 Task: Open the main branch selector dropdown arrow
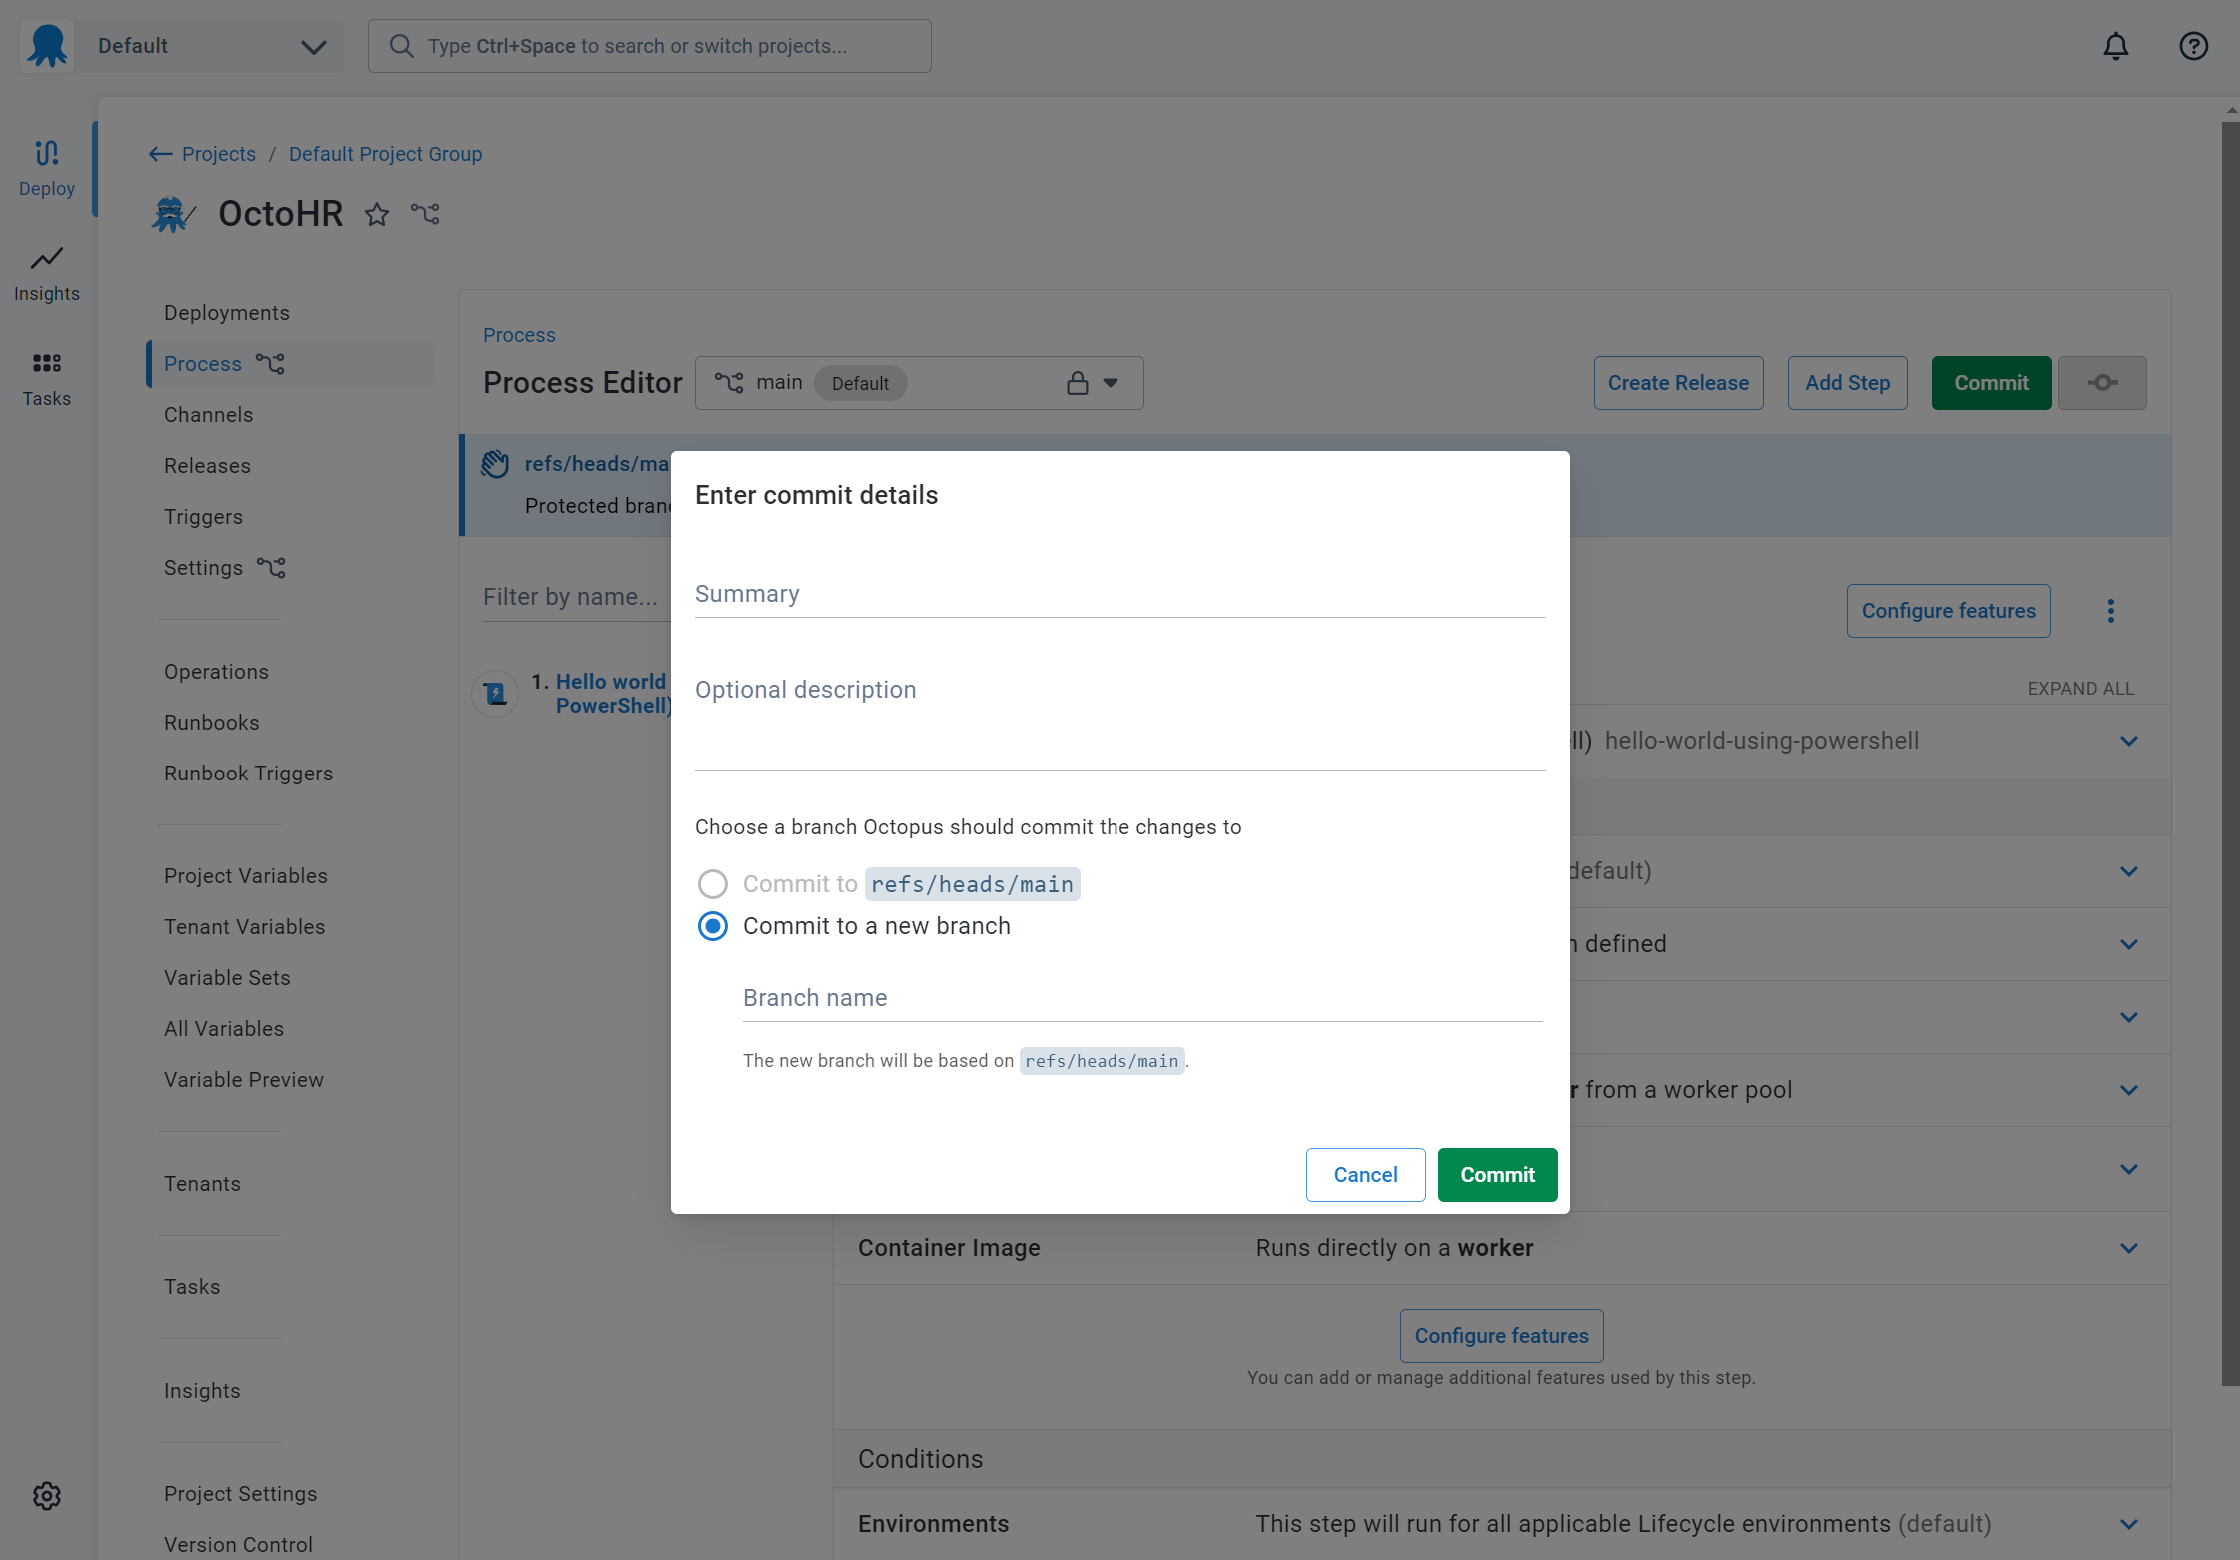tap(1110, 383)
